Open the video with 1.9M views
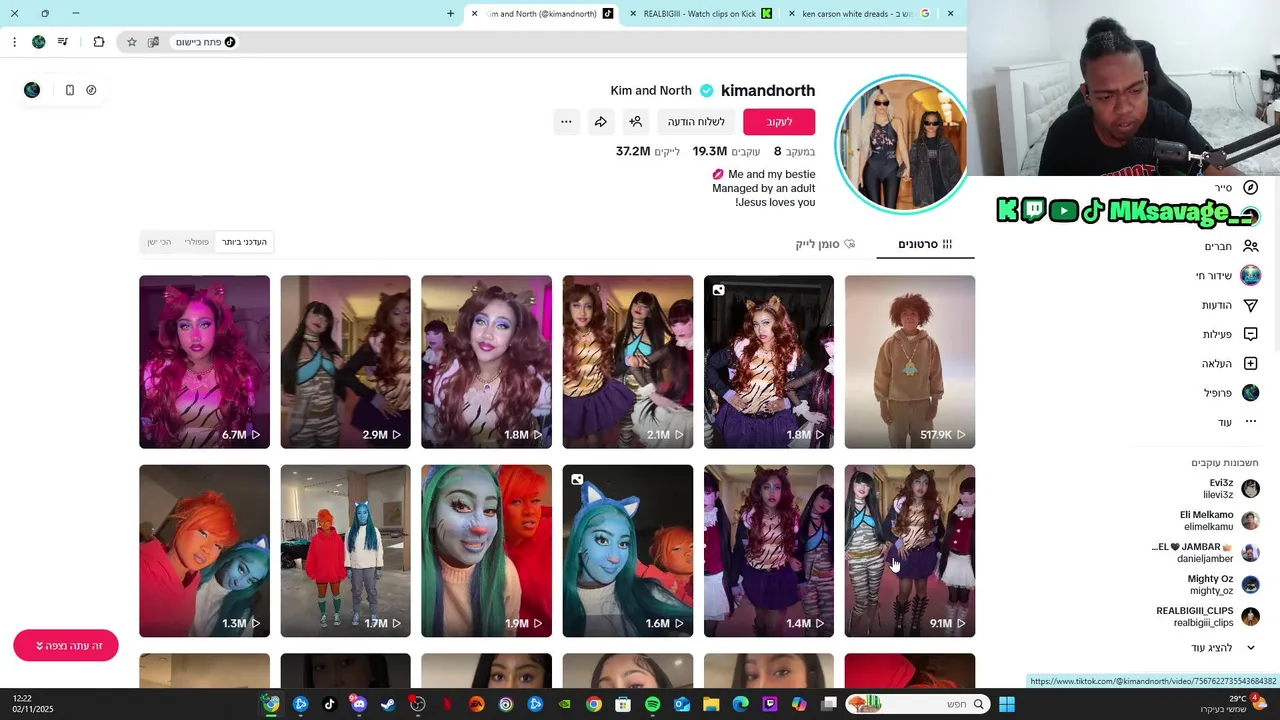This screenshot has height=720, width=1280. [x=486, y=551]
